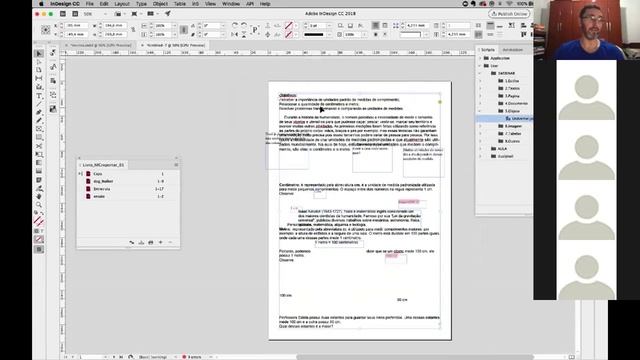Click the fill and stroke box in toolbox
The image size is (640, 360).
click(39, 221)
